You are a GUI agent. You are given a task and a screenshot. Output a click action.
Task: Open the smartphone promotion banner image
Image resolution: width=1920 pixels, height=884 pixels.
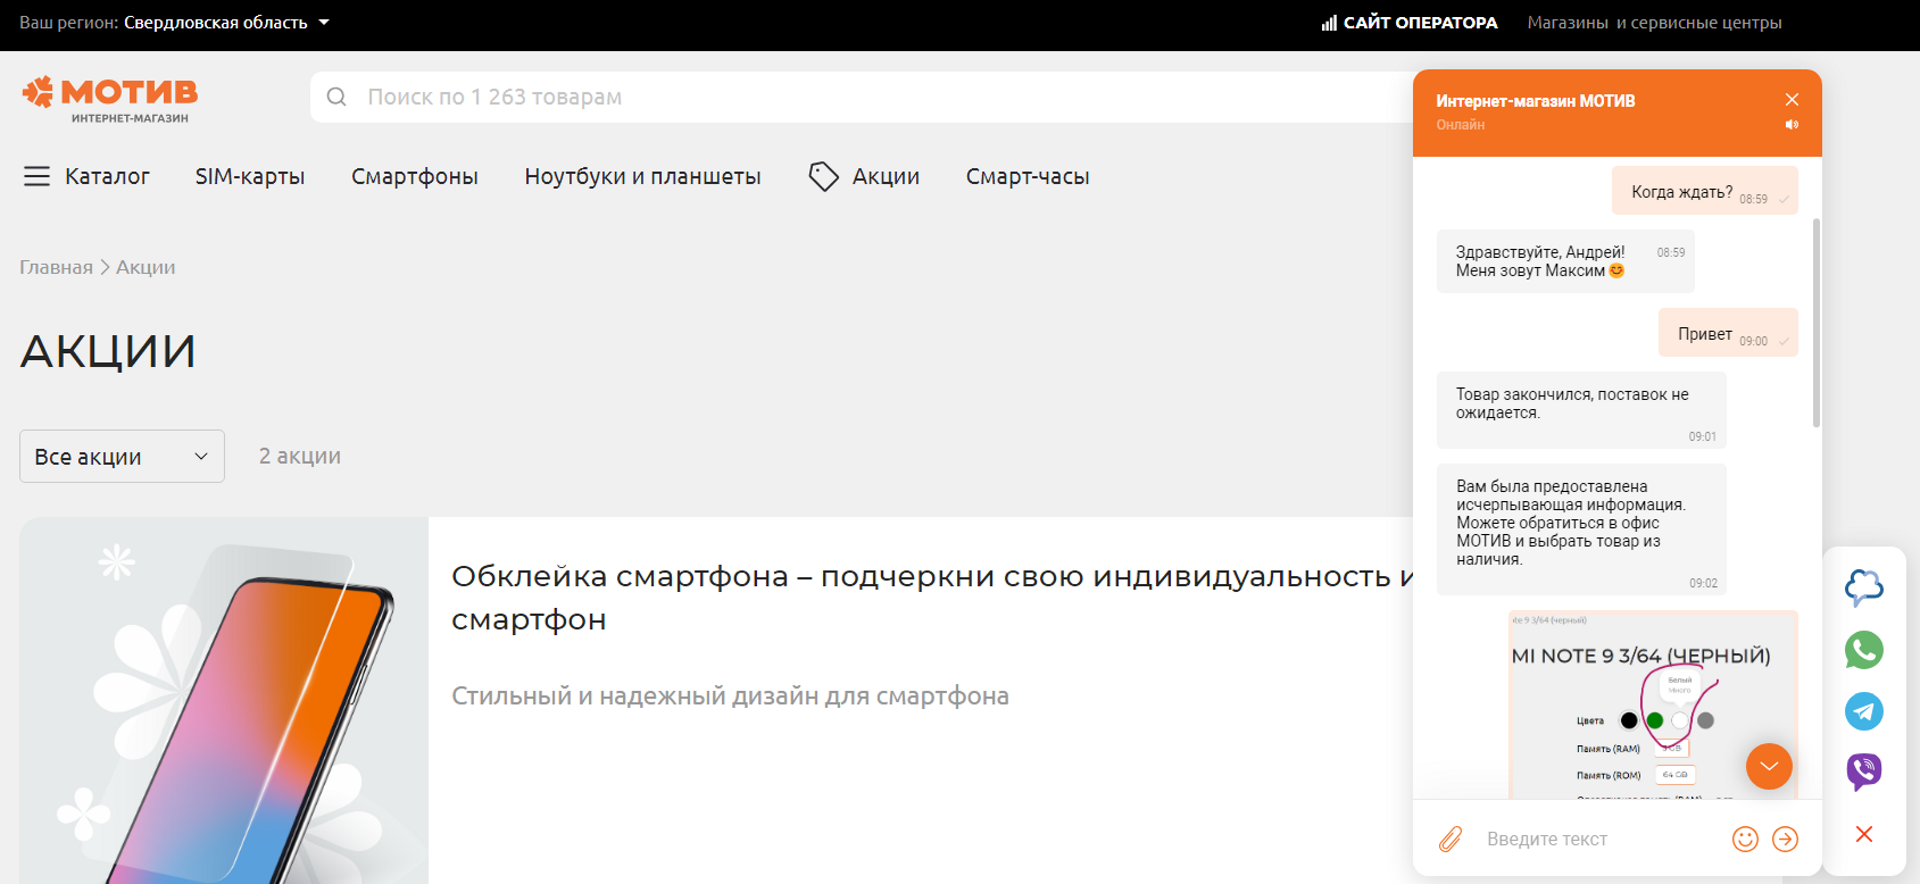pyautogui.click(x=224, y=700)
